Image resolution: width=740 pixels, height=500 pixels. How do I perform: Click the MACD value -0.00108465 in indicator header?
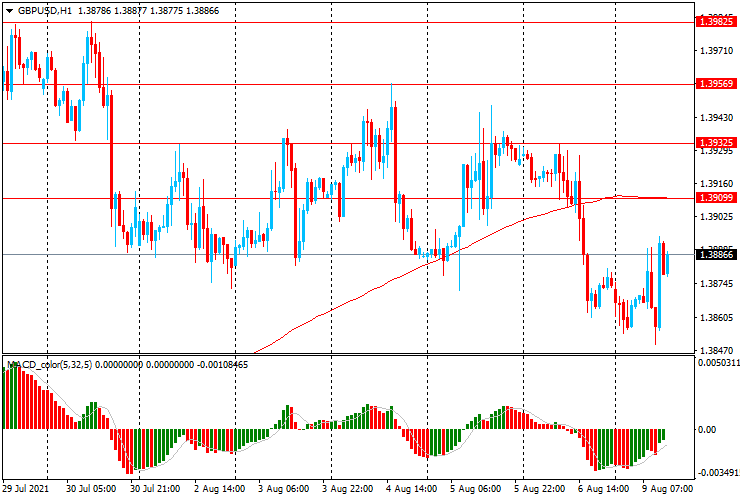pos(222,364)
